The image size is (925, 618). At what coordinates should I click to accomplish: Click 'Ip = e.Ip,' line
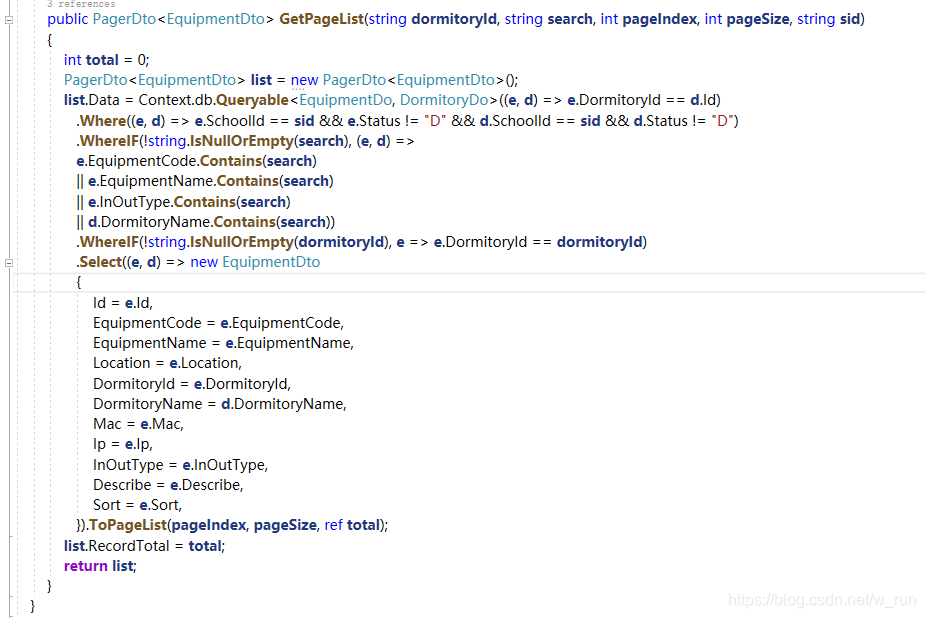point(123,444)
